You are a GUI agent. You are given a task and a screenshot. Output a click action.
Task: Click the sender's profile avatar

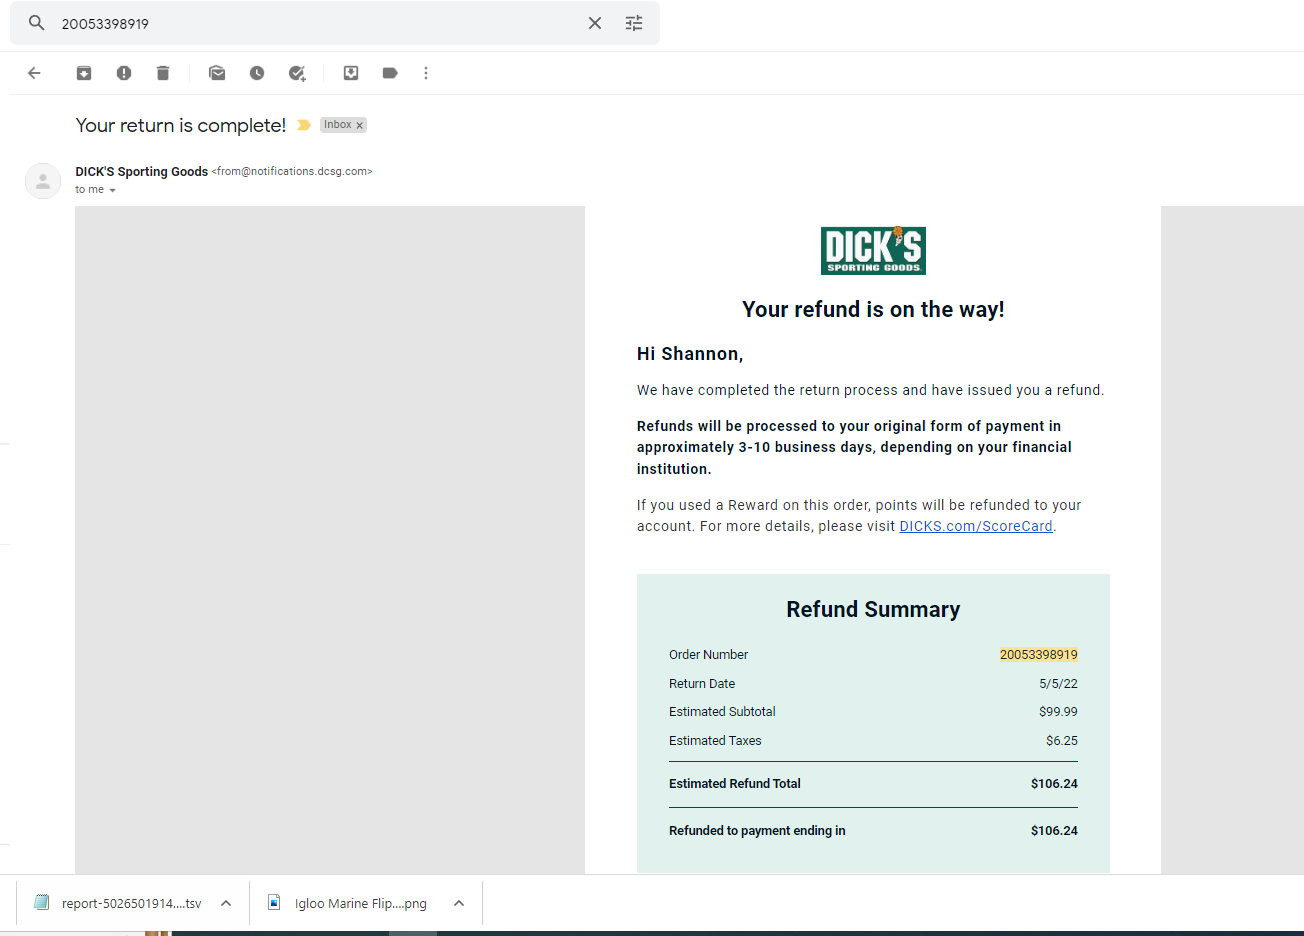point(43,181)
